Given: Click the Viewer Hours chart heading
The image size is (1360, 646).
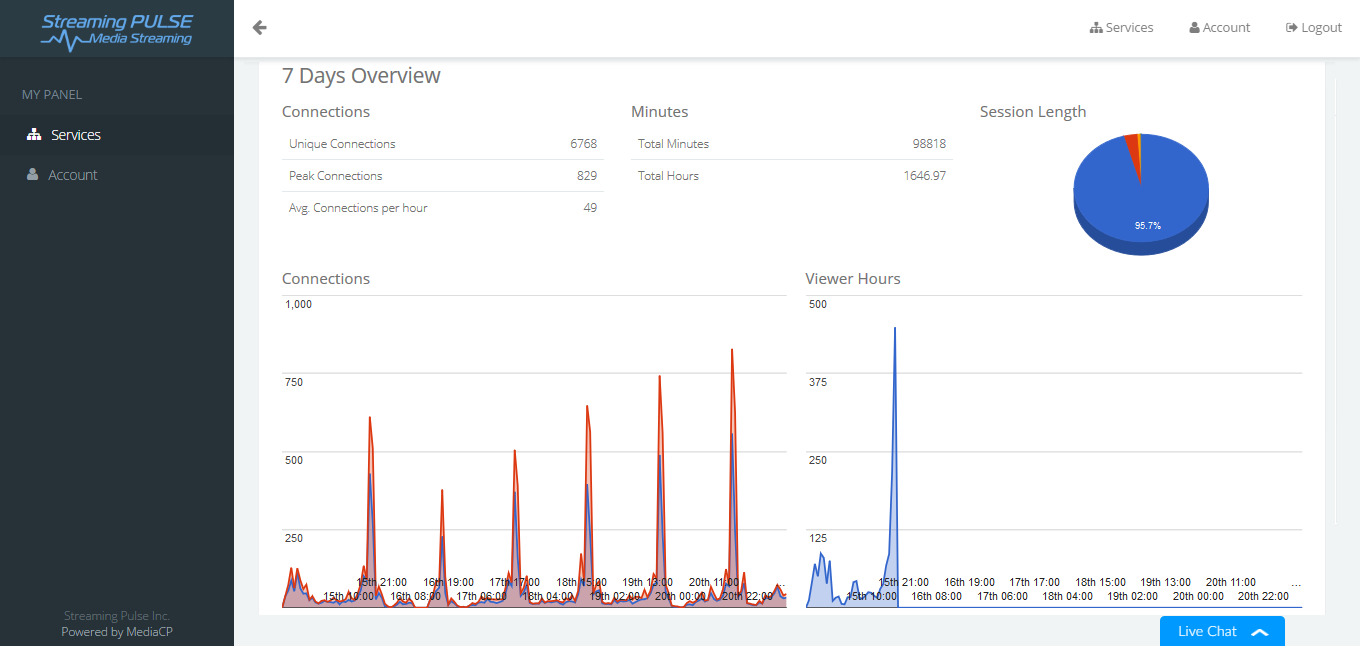Looking at the screenshot, I should click(x=853, y=279).
